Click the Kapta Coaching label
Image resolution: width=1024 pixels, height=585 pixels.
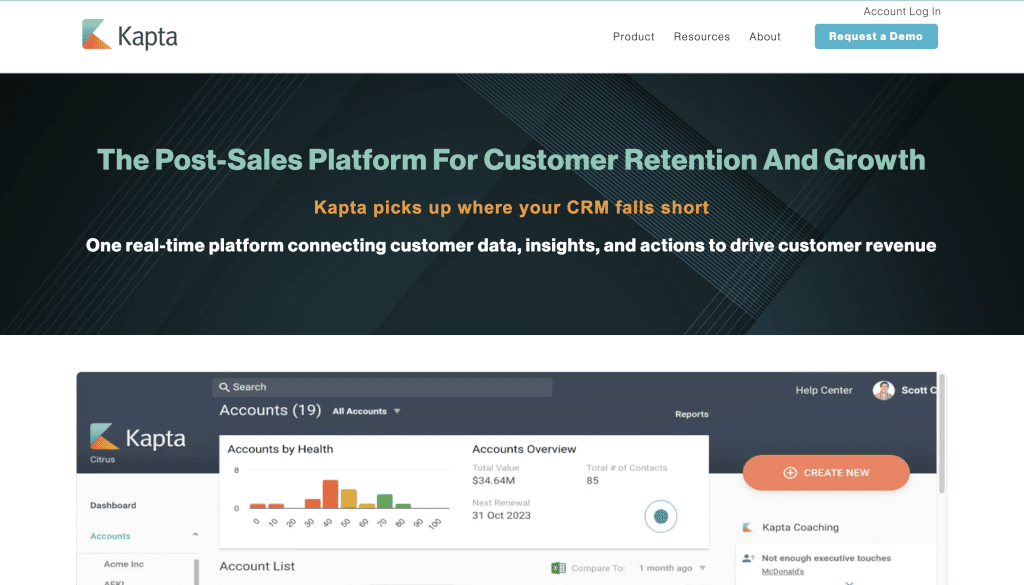tap(801, 528)
